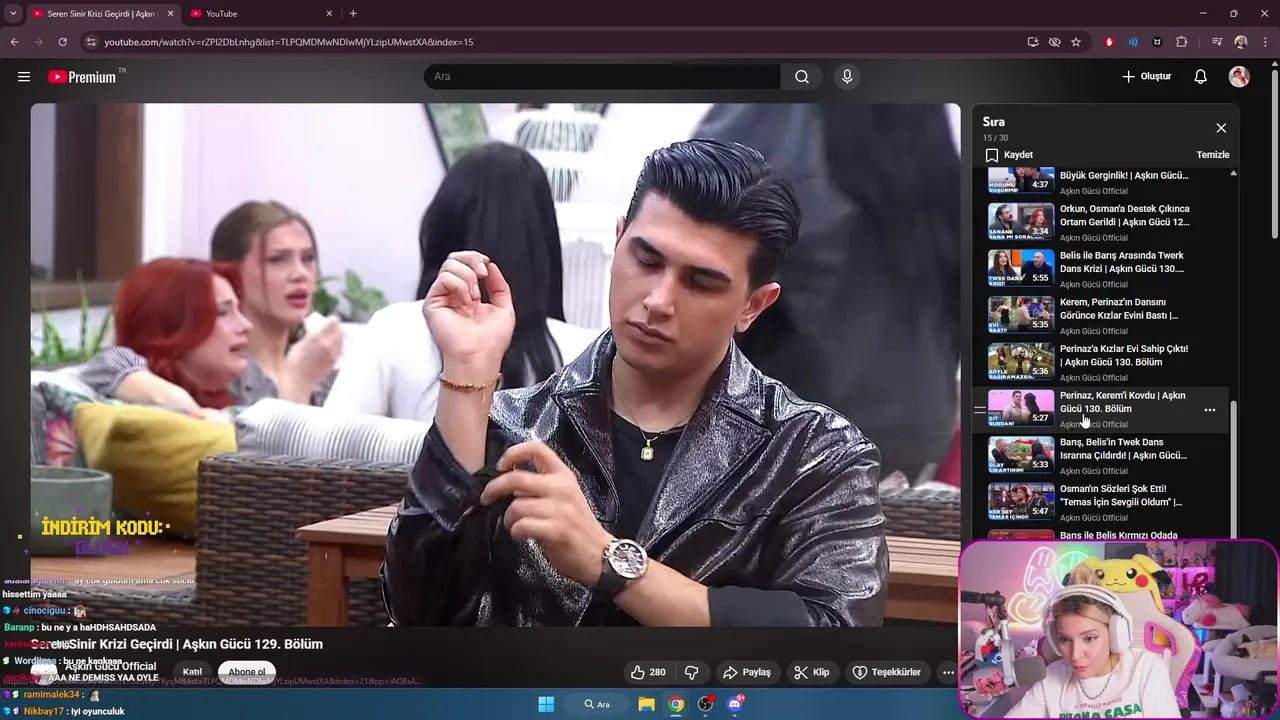Dislike the video with thumbs-down

click(691, 672)
